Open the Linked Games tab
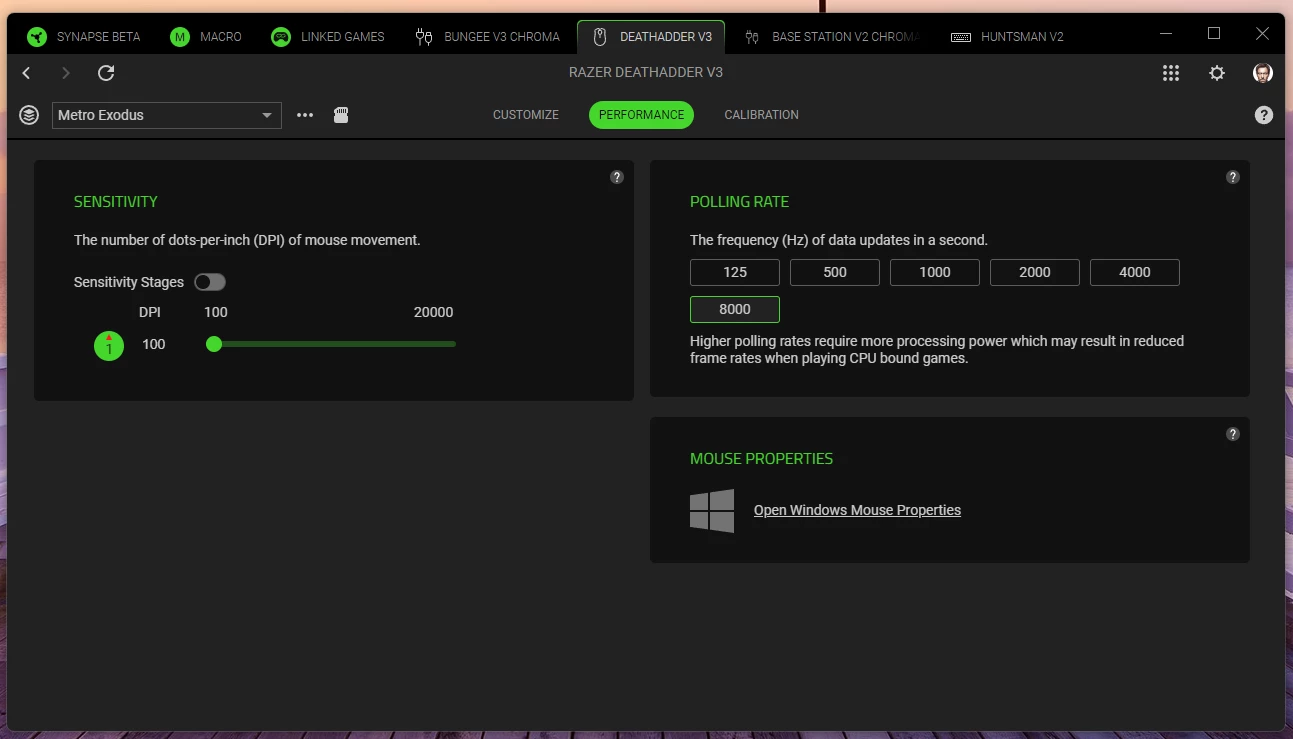Image resolution: width=1293 pixels, height=739 pixels. 328,37
